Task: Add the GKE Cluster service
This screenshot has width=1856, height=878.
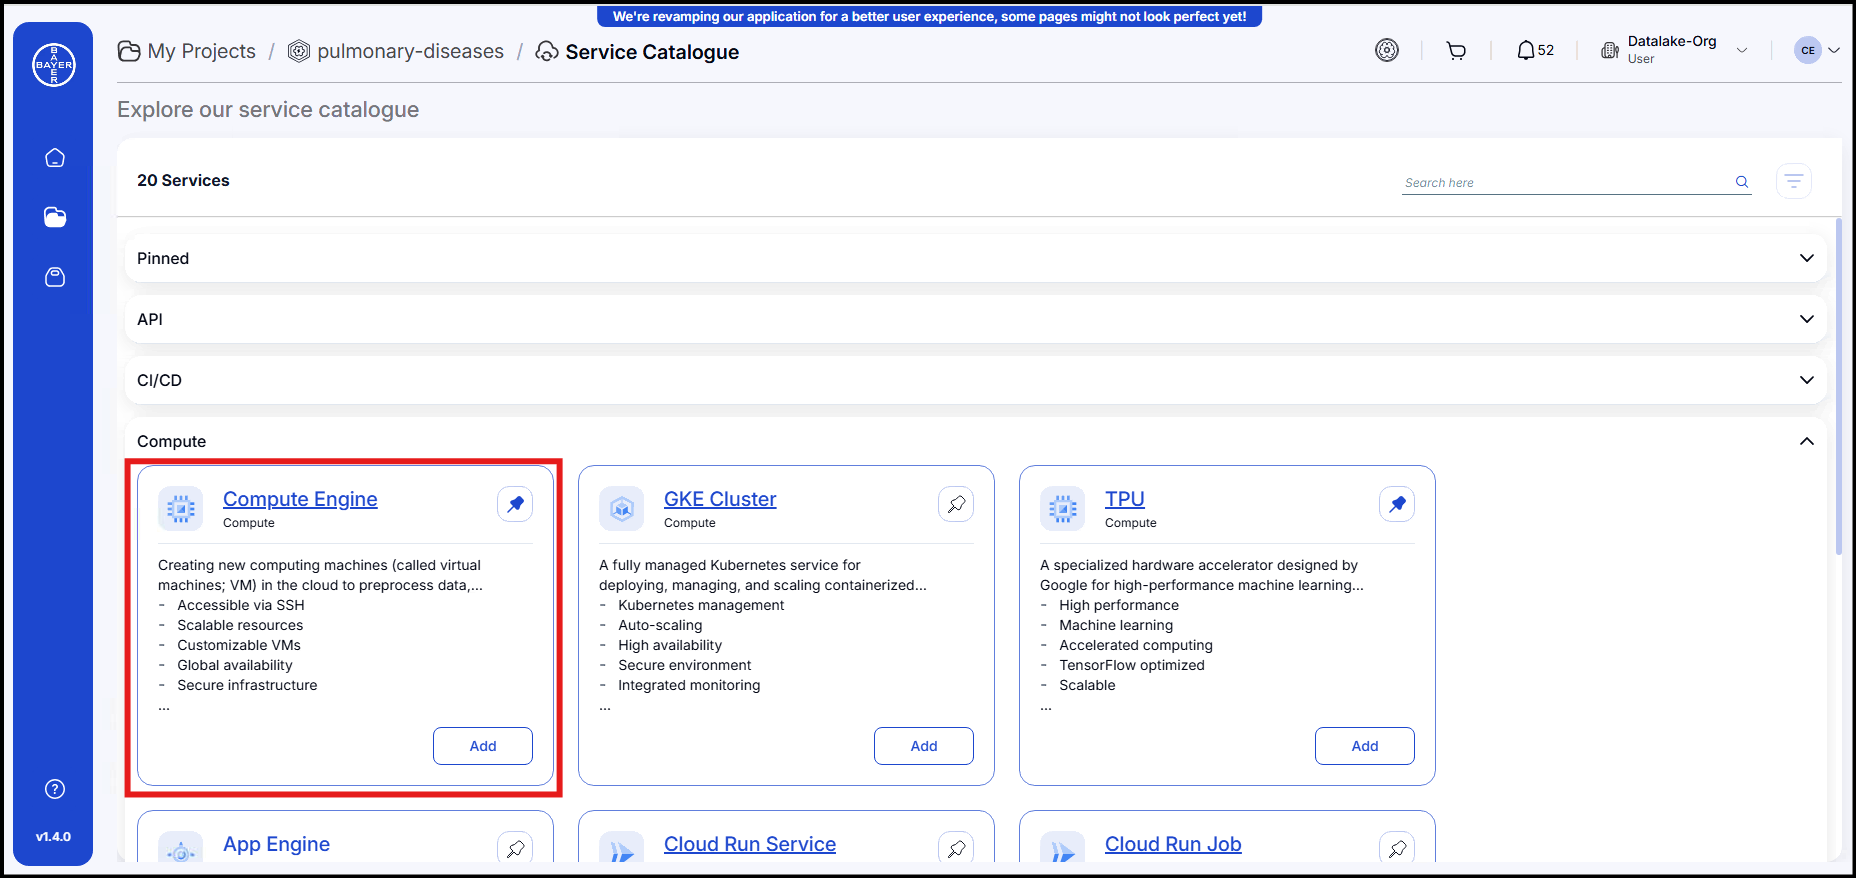Action: [924, 746]
